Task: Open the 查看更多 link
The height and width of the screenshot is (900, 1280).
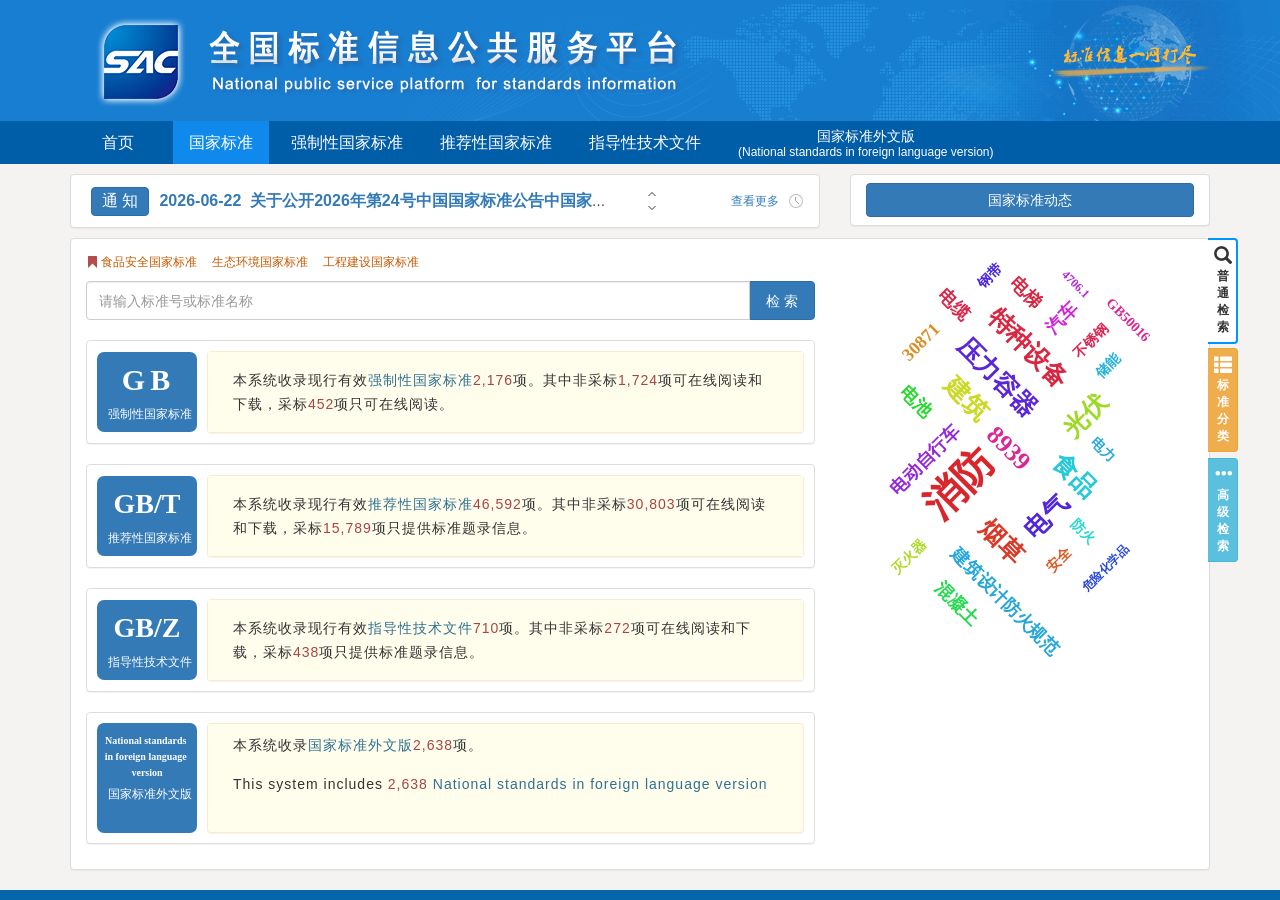Action: [x=755, y=201]
